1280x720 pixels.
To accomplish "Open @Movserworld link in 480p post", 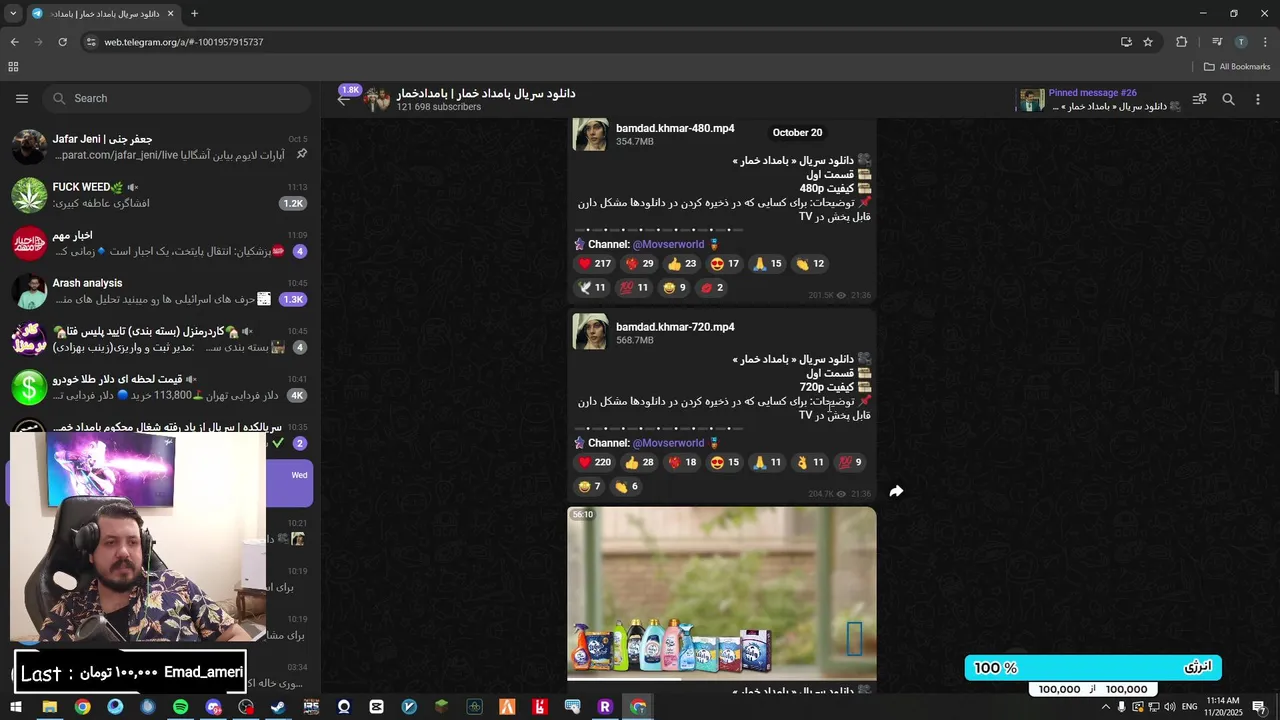I will click(669, 244).
